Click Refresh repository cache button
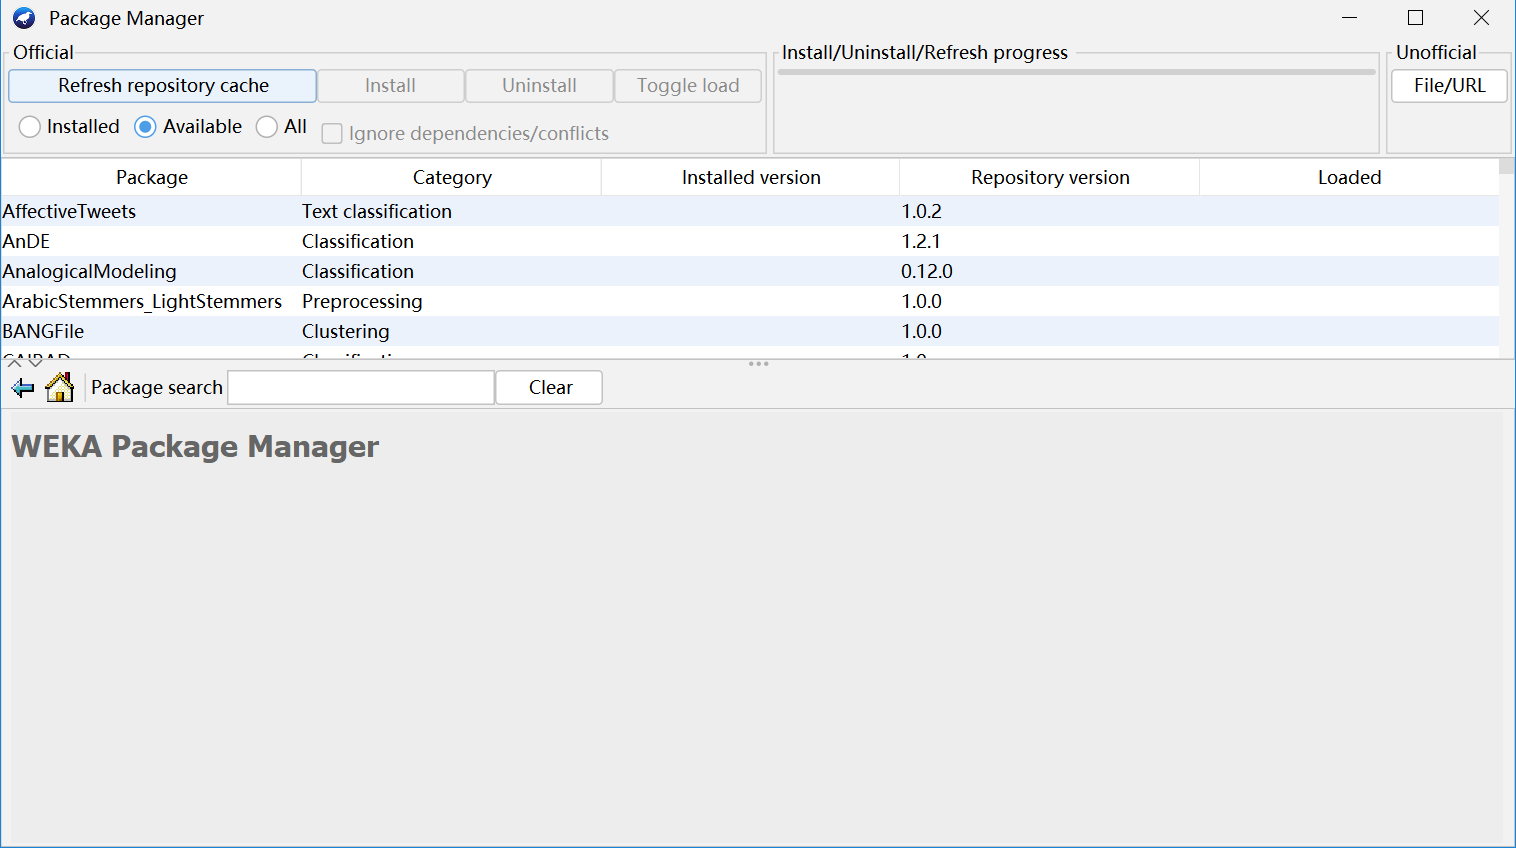The width and height of the screenshot is (1516, 848). tap(163, 86)
